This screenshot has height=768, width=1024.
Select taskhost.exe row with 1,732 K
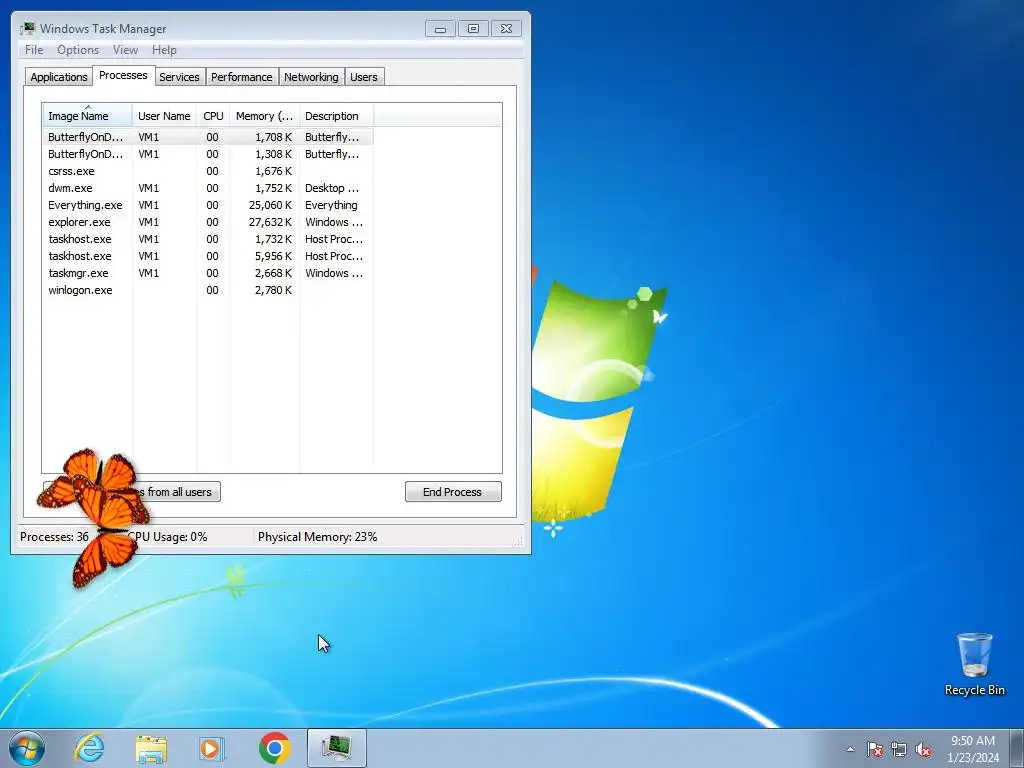(x=208, y=239)
